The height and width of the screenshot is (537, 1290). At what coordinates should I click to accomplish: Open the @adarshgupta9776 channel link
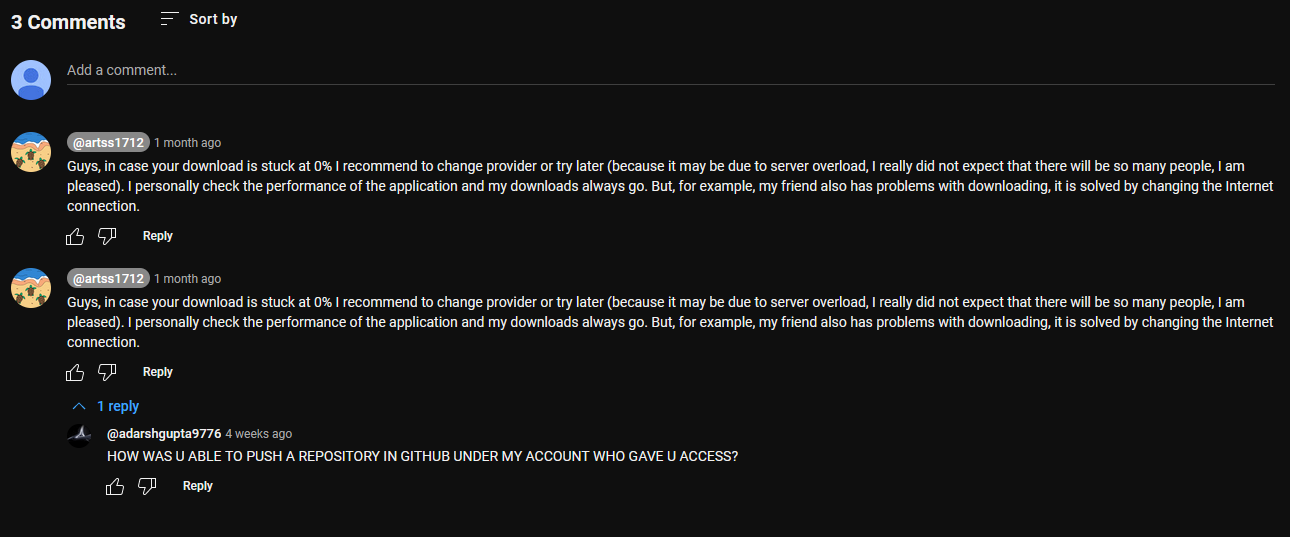(164, 434)
